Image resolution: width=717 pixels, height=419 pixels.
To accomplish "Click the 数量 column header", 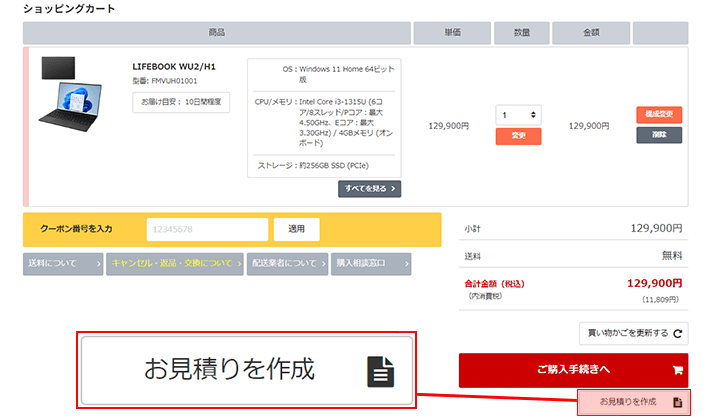I will click(x=522, y=32).
